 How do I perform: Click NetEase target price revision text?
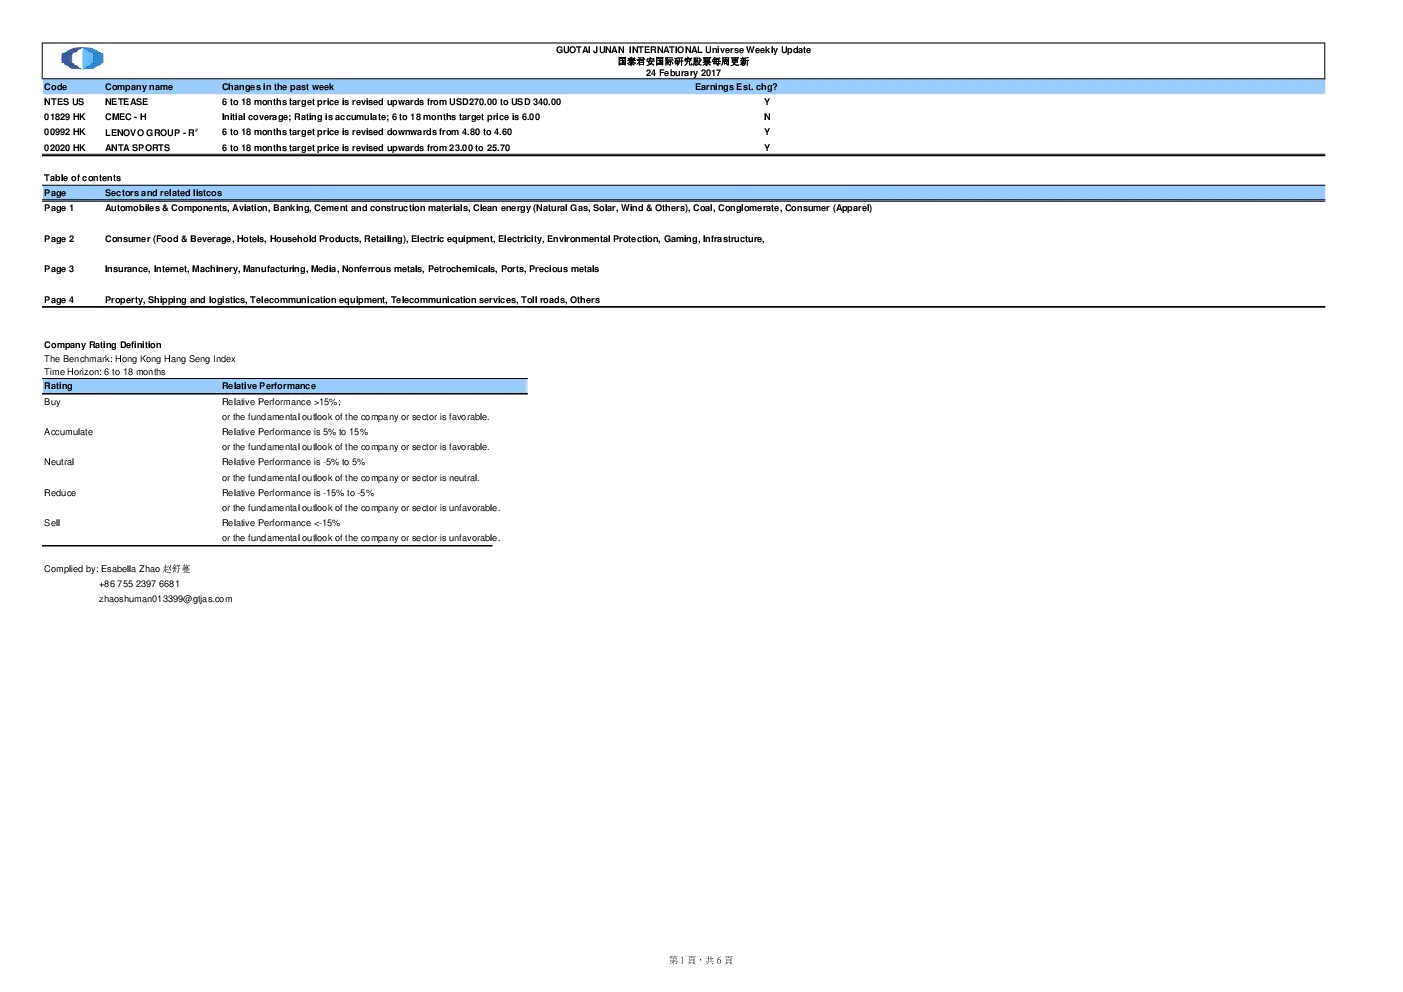click(391, 102)
